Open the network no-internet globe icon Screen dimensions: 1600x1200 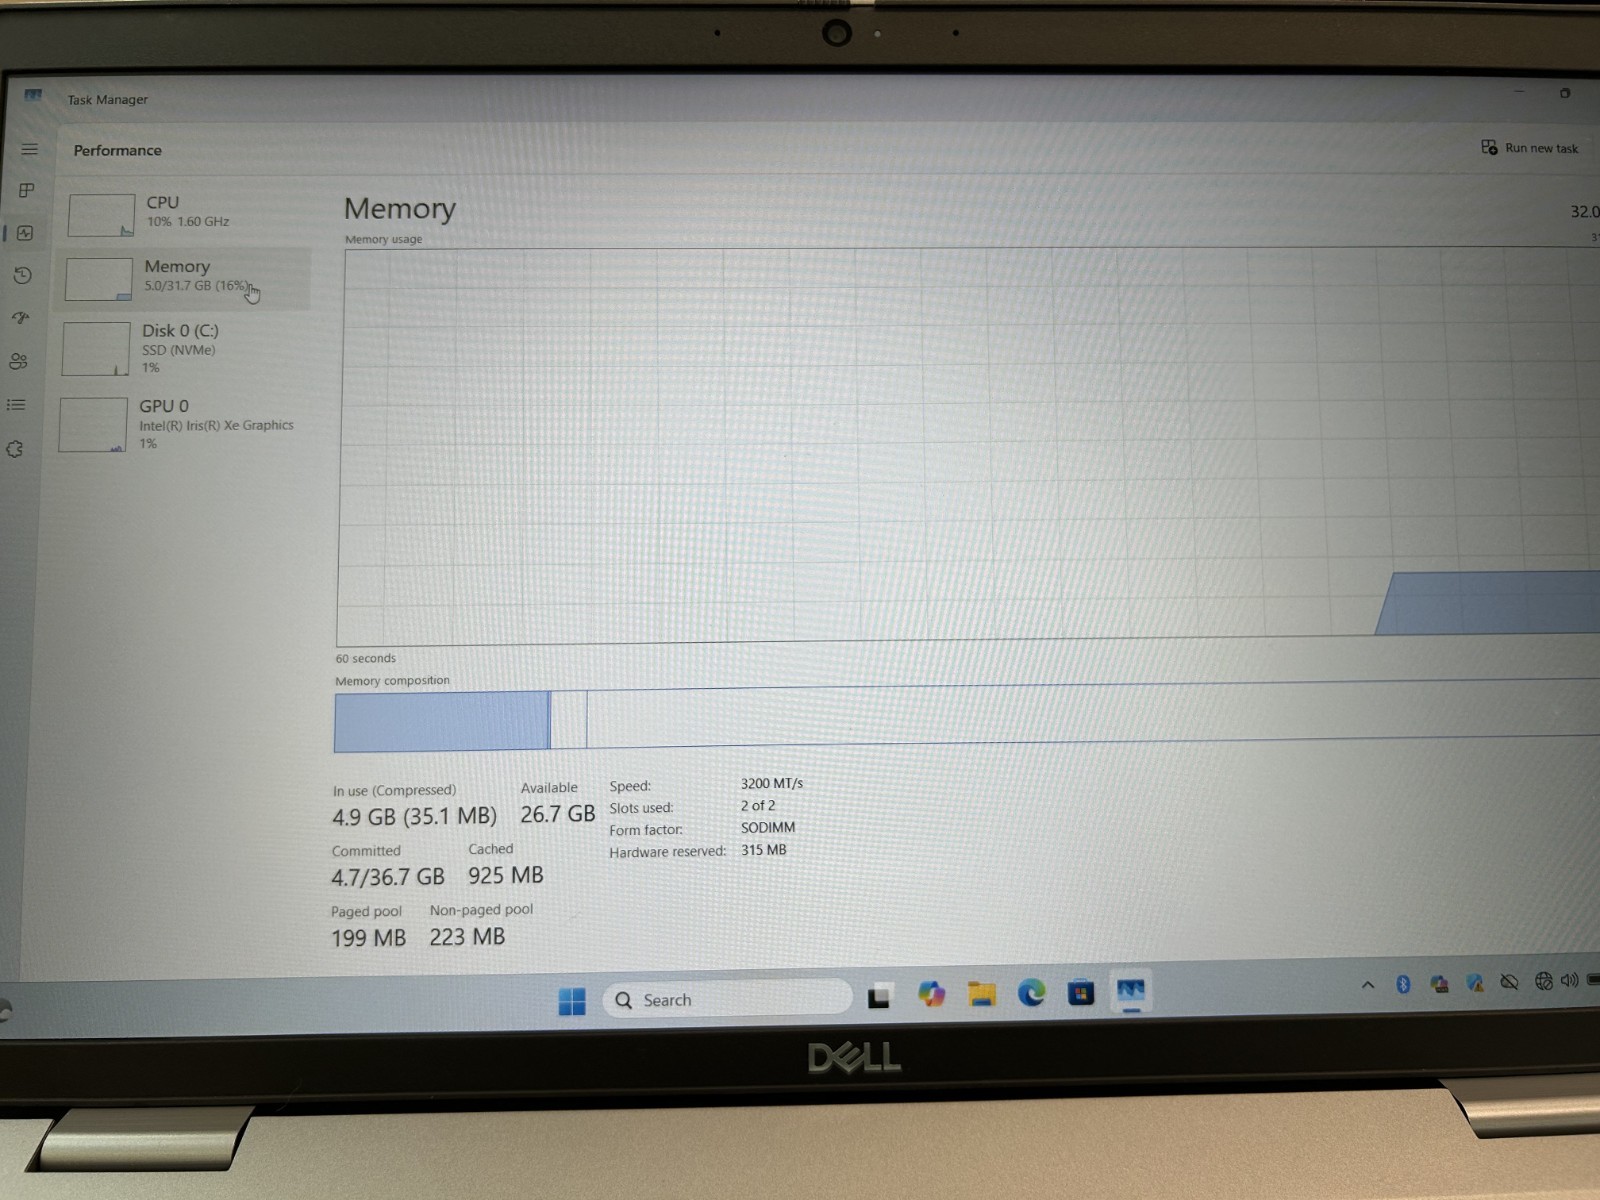[1544, 981]
